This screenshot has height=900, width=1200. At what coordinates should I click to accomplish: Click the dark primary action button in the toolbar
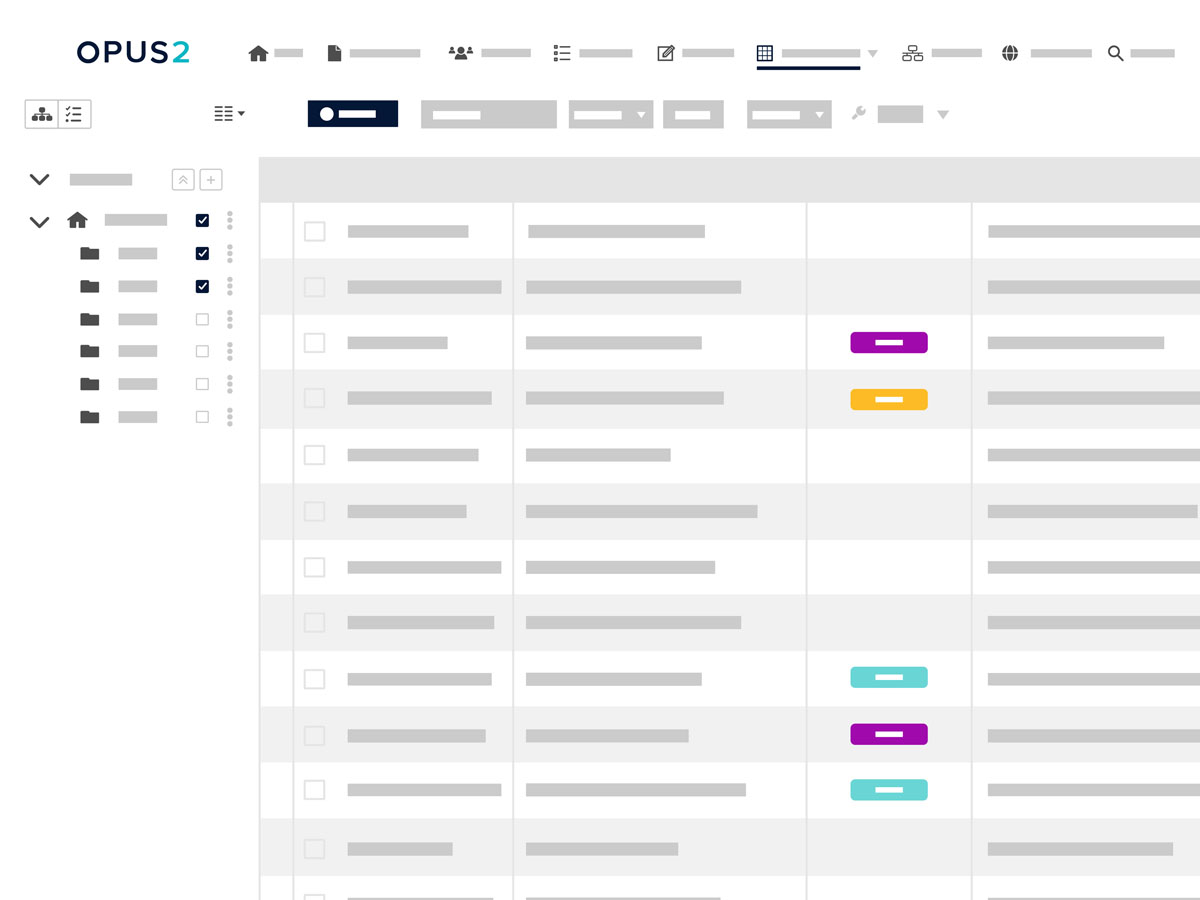coord(352,113)
